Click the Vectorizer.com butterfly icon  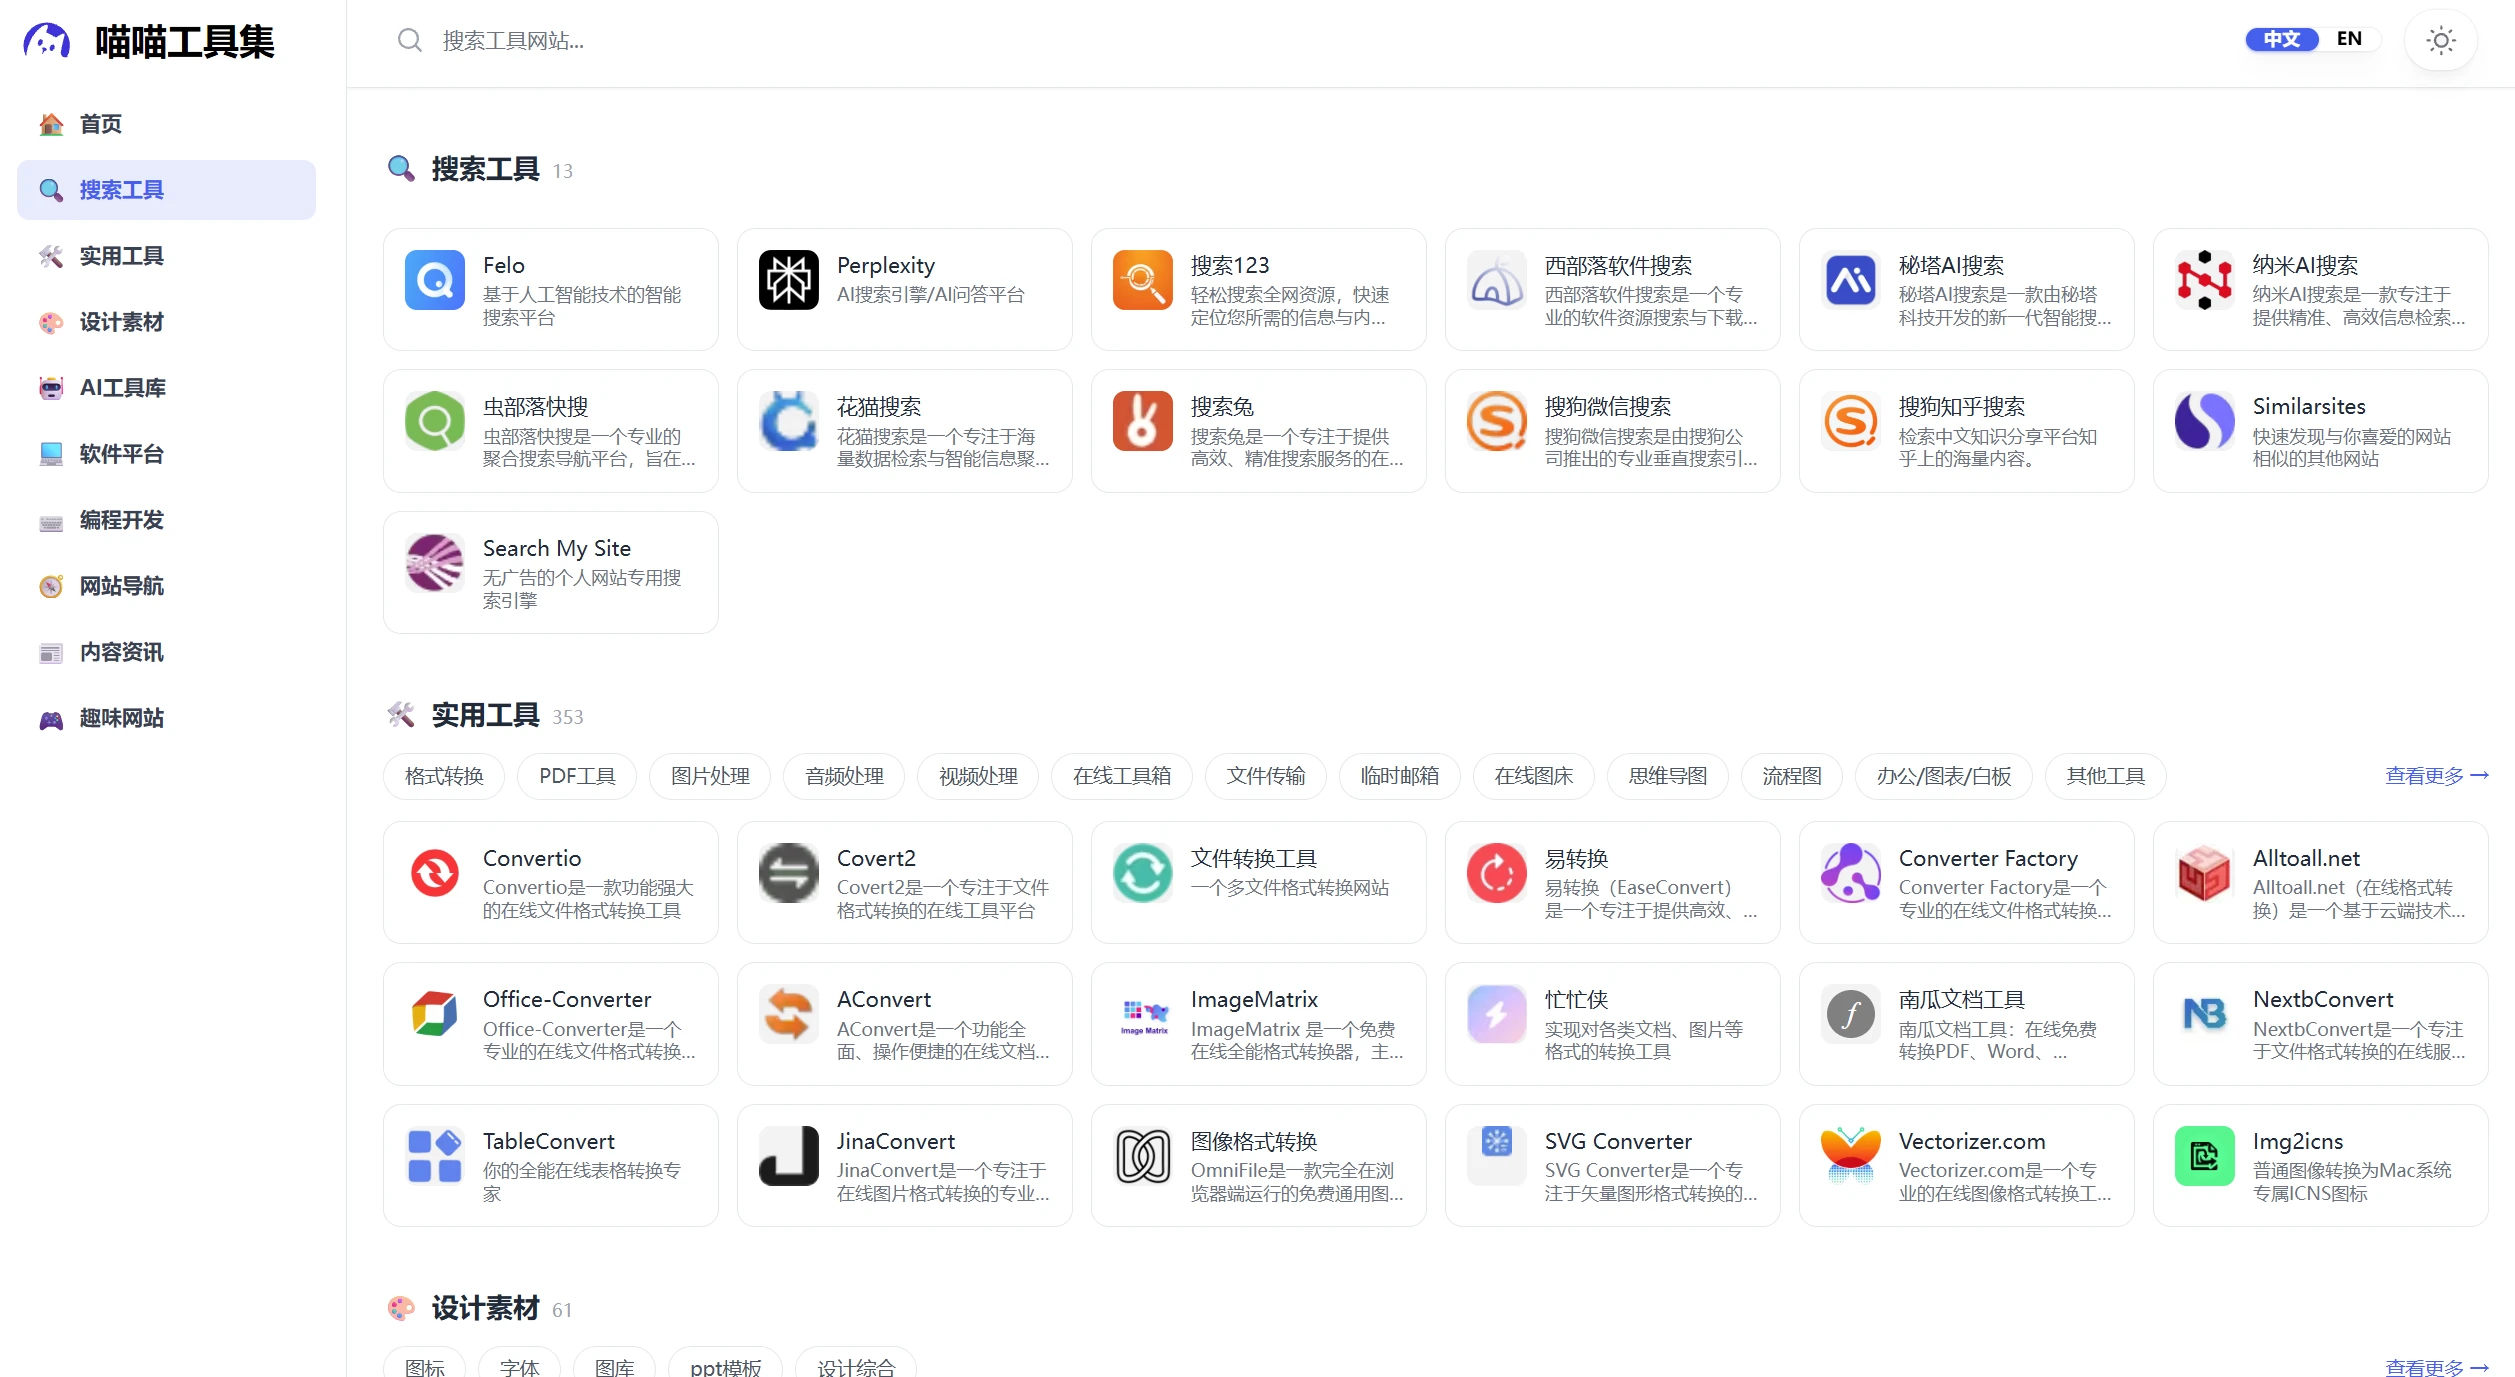tap(1850, 1156)
